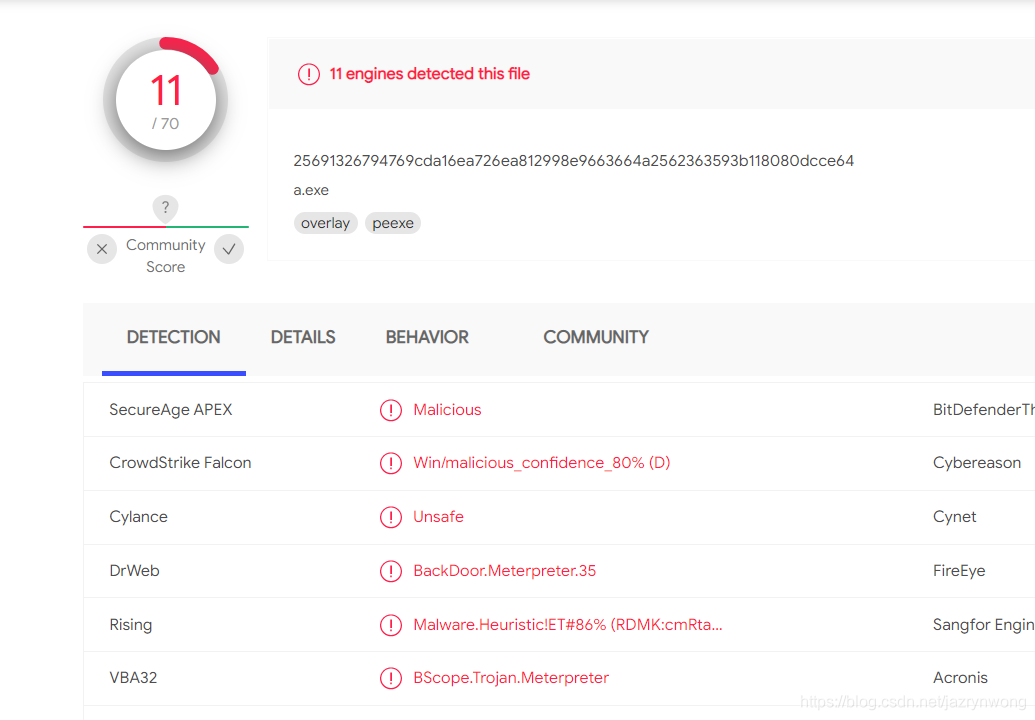This screenshot has height=720, width=1035.
Task: Click the Cylance engine name
Action: pos(139,517)
